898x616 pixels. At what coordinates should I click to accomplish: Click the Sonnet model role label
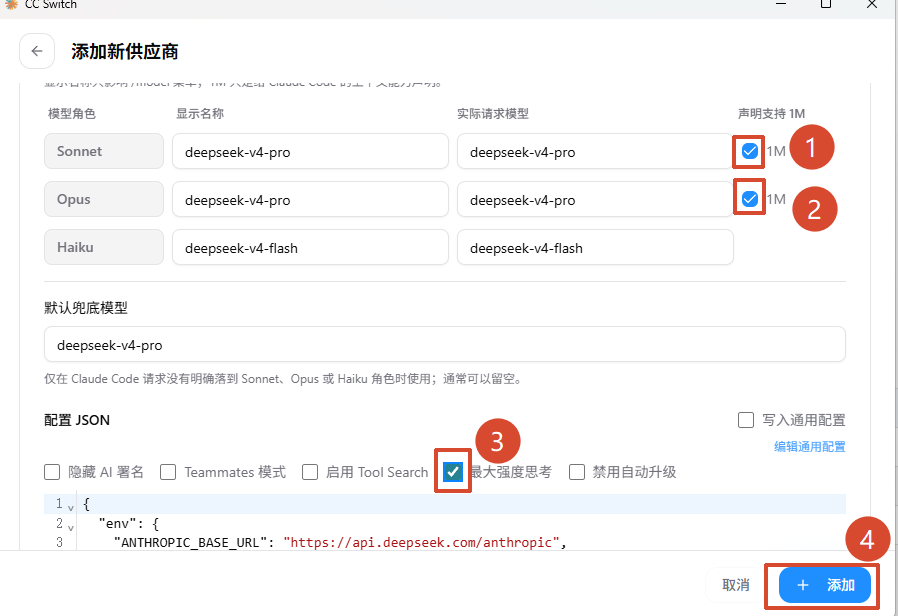104,152
